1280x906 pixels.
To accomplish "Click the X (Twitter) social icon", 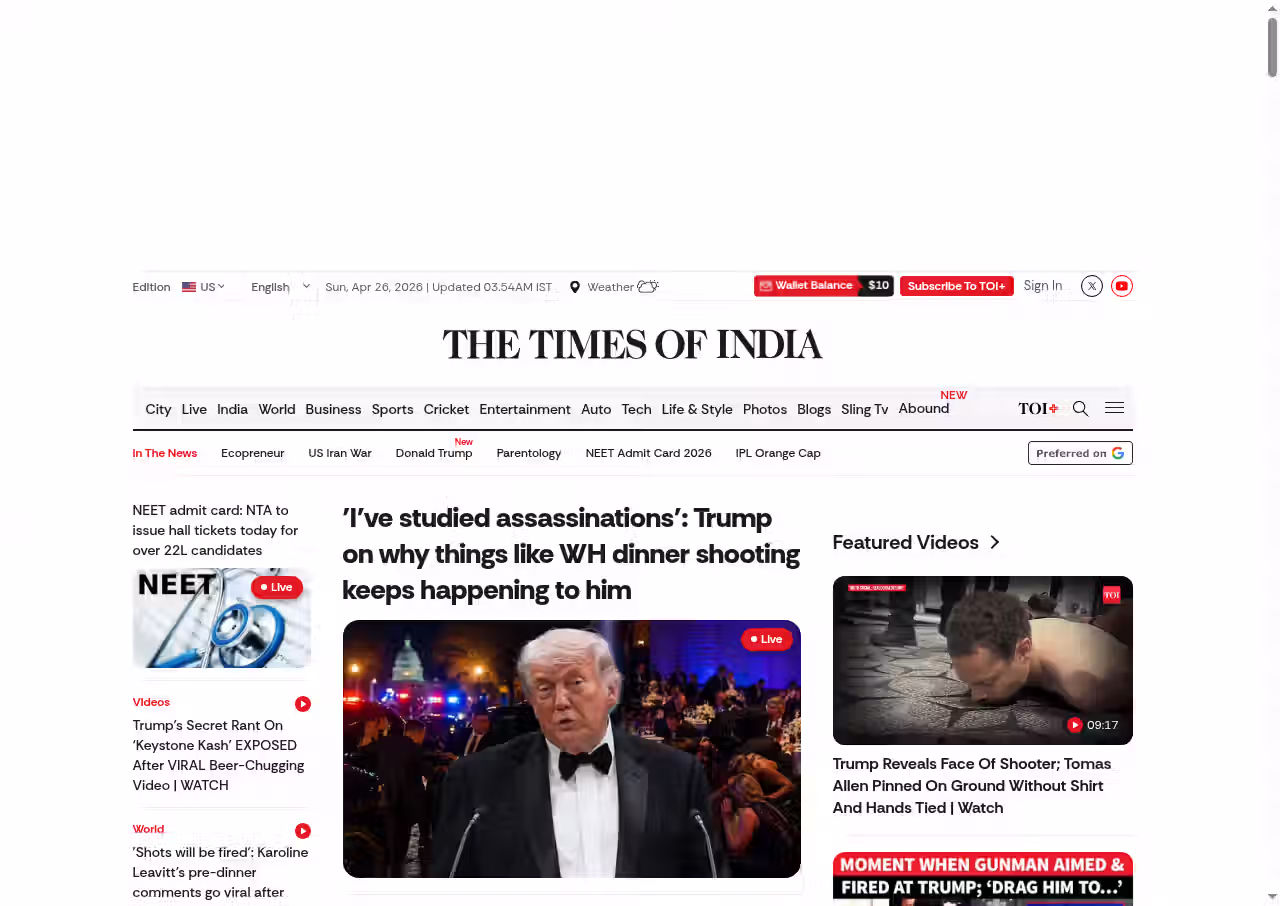I will [1092, 286].
